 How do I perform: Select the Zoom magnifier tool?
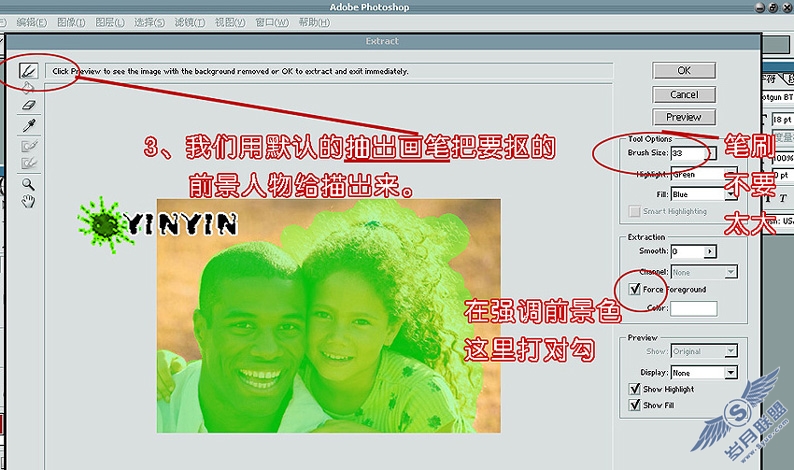coord(28,184)
